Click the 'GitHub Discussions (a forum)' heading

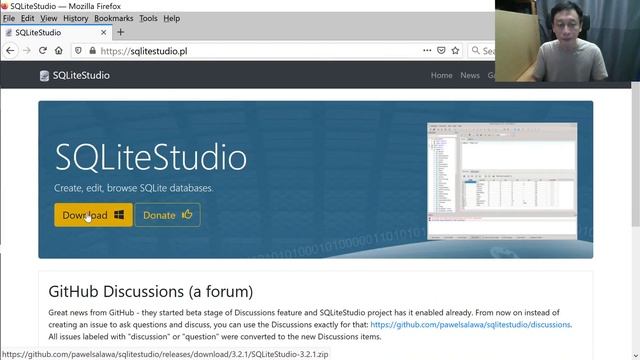pyautogui.click(x=151, y=291)
